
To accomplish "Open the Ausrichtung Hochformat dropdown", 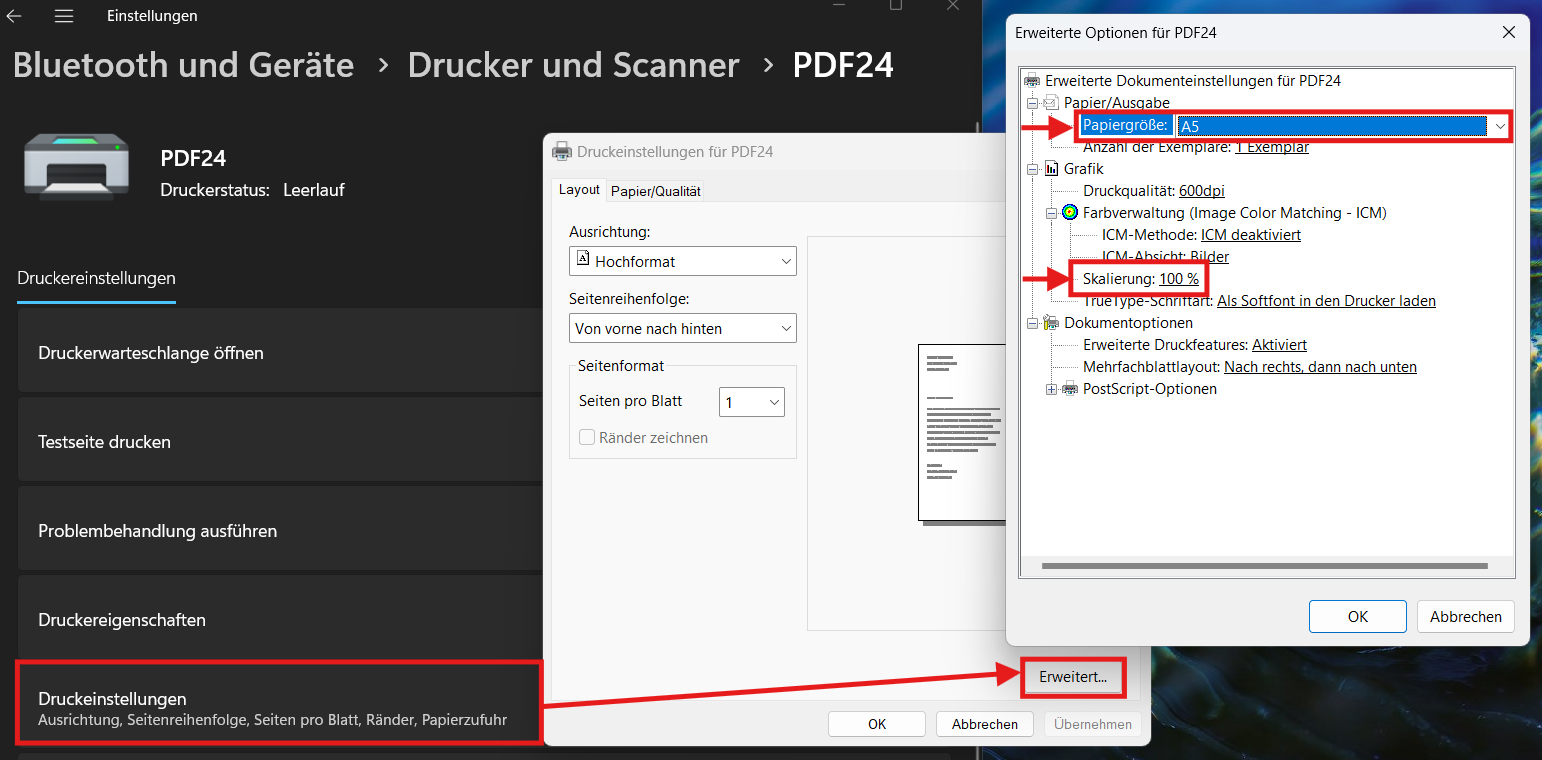I will point(682,262).
